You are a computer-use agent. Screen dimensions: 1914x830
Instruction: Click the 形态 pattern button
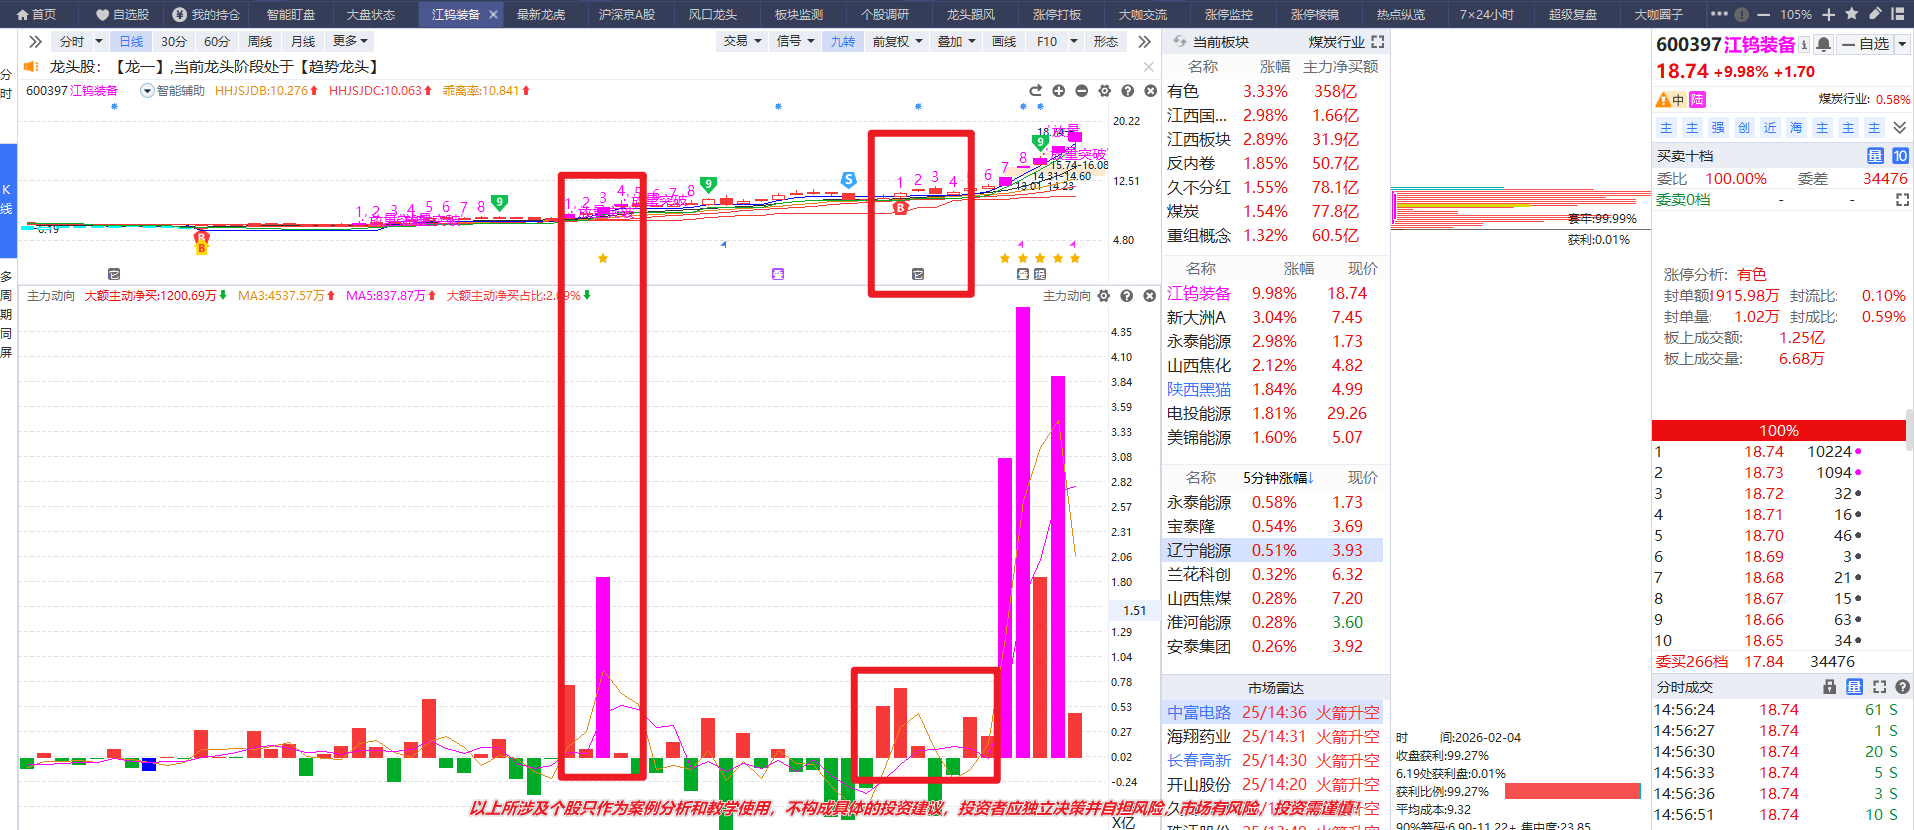1106,41
